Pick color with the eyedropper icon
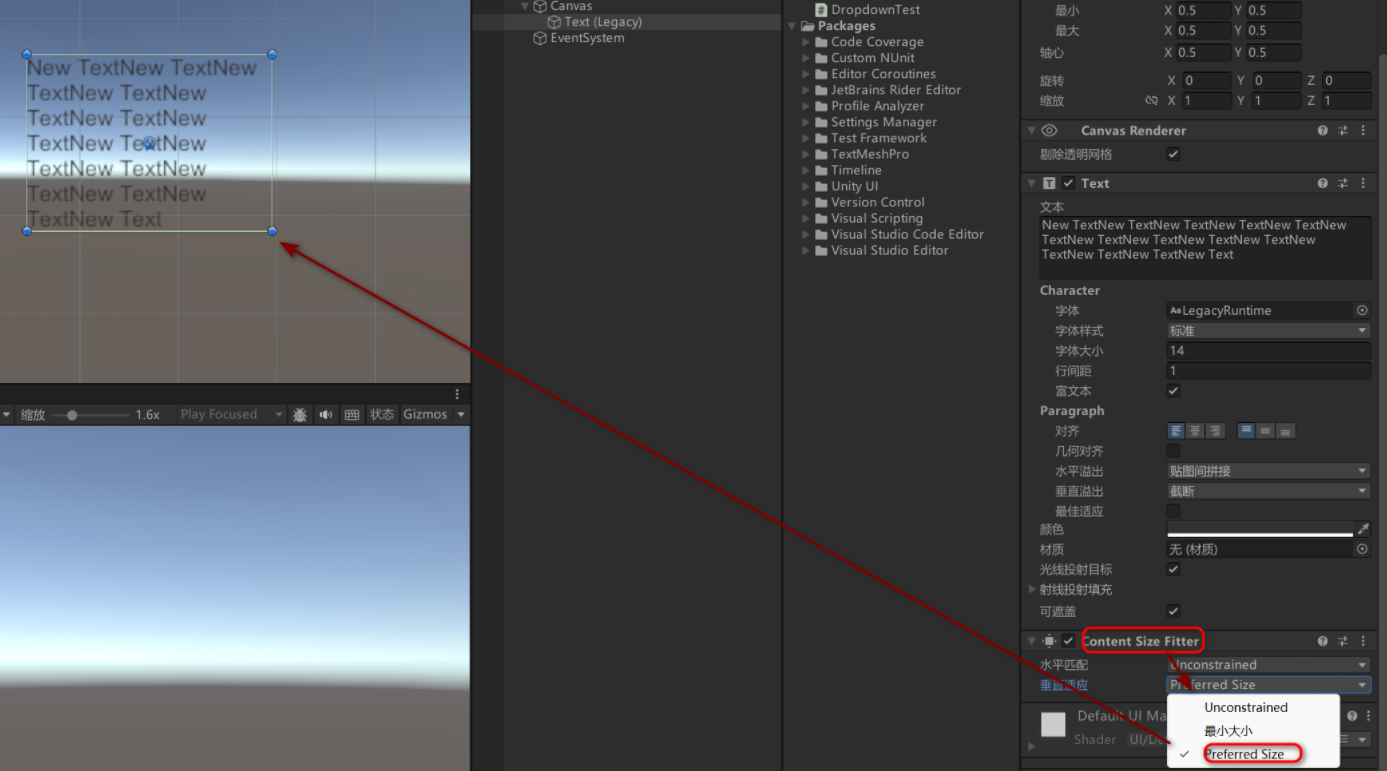 tap(1363, 529)
